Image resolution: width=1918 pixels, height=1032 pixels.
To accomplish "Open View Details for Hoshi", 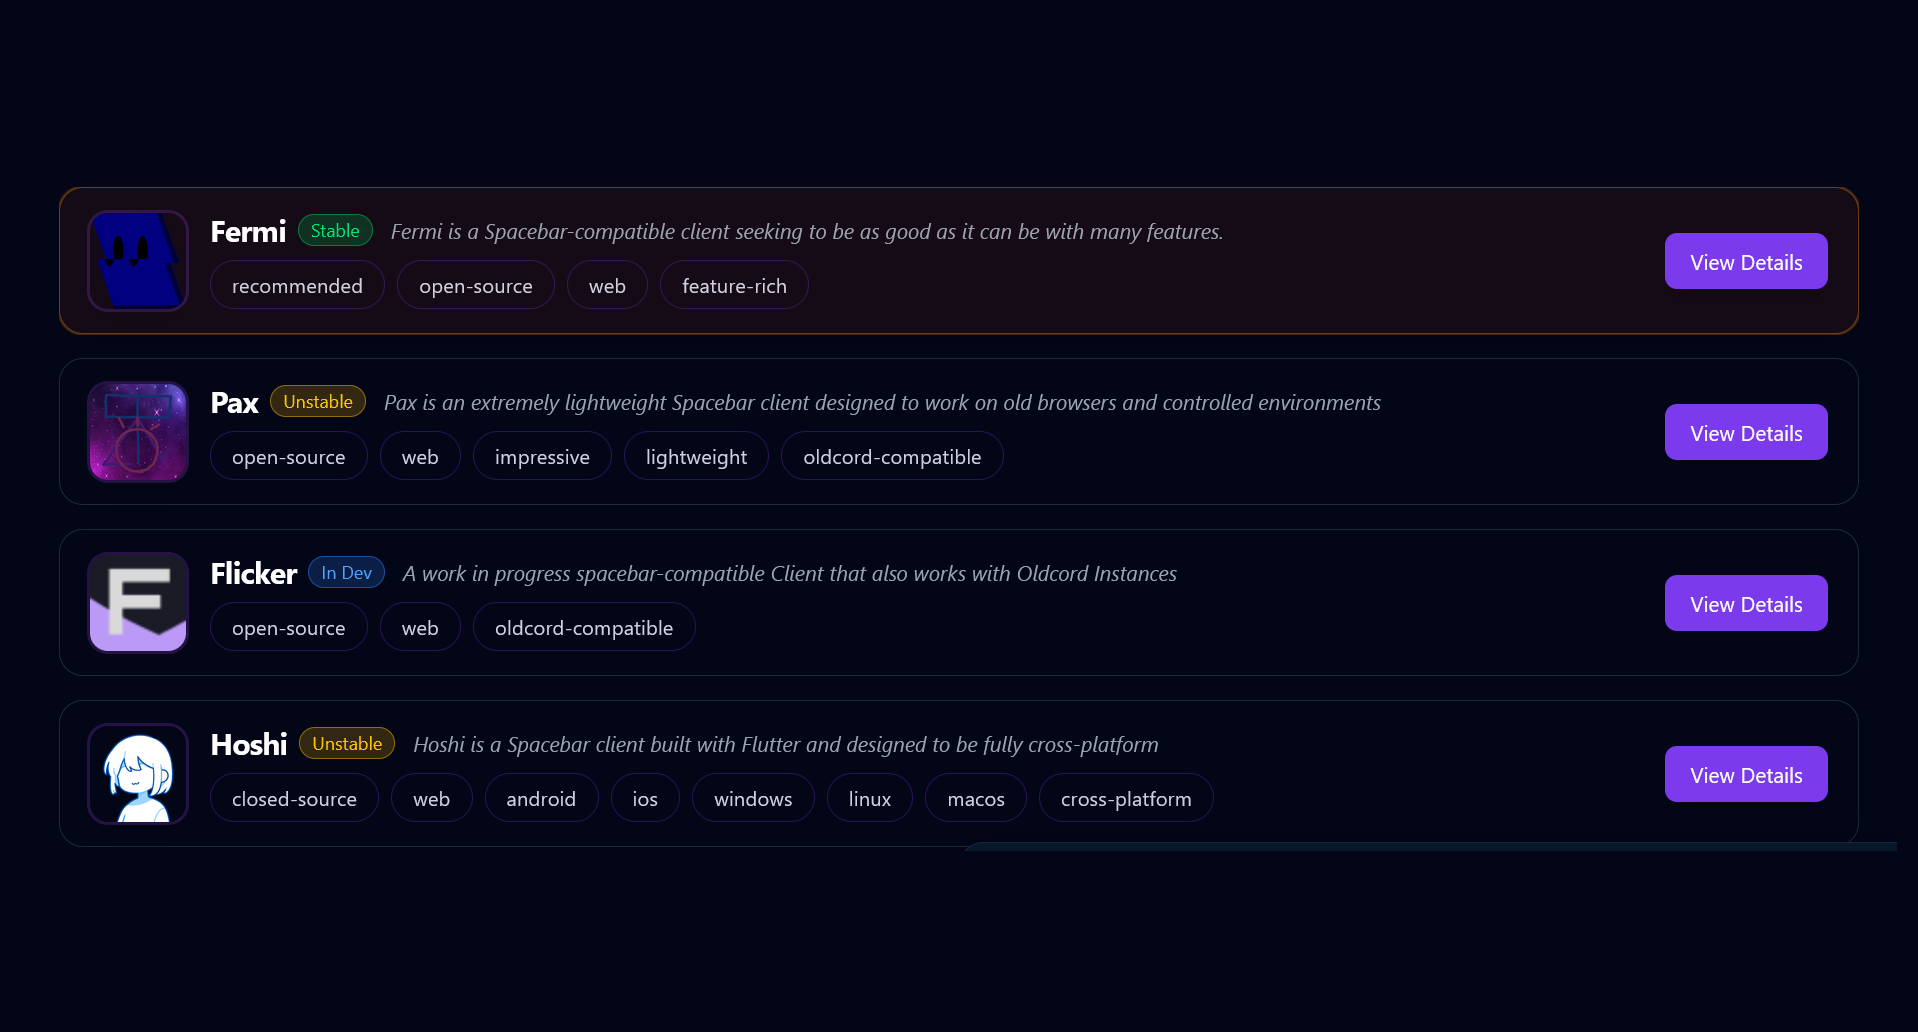I will point(1745,775).
